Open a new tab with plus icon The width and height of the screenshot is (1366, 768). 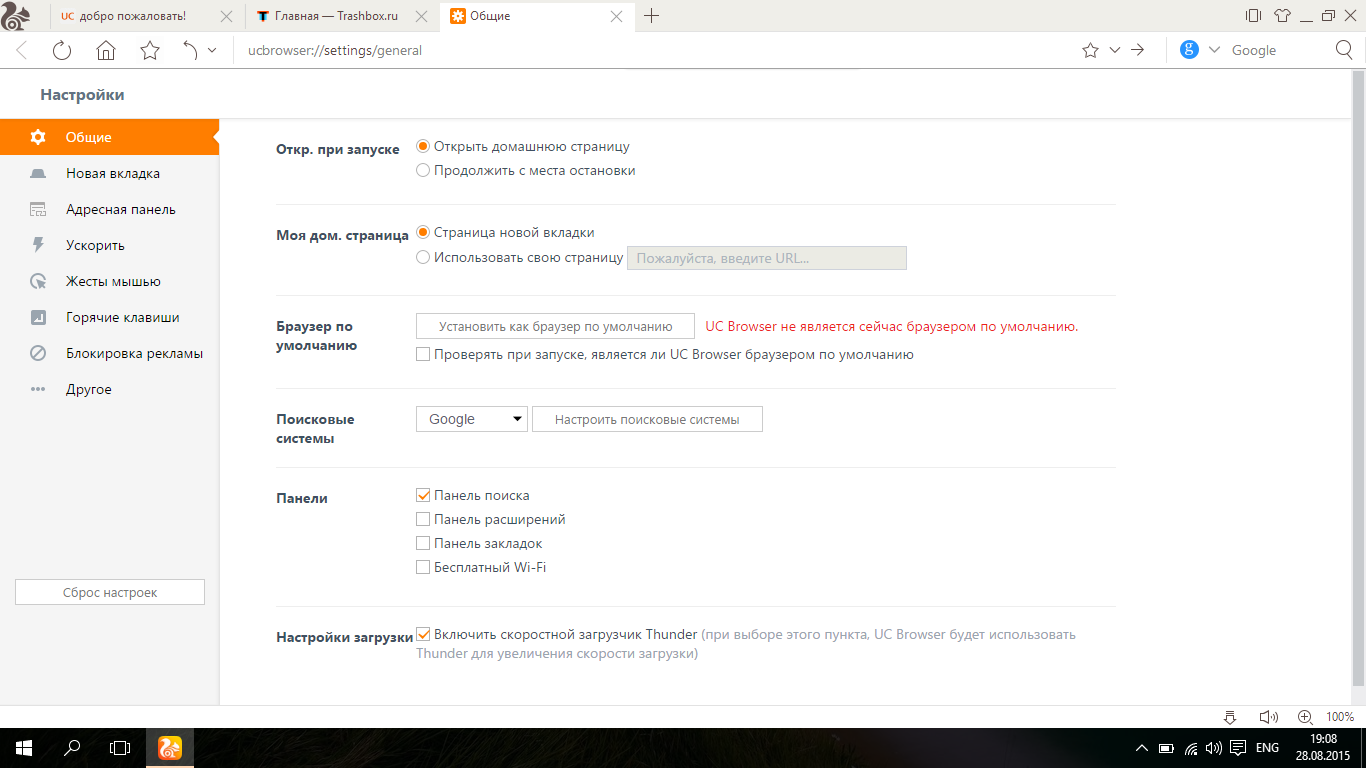(652, 16)
